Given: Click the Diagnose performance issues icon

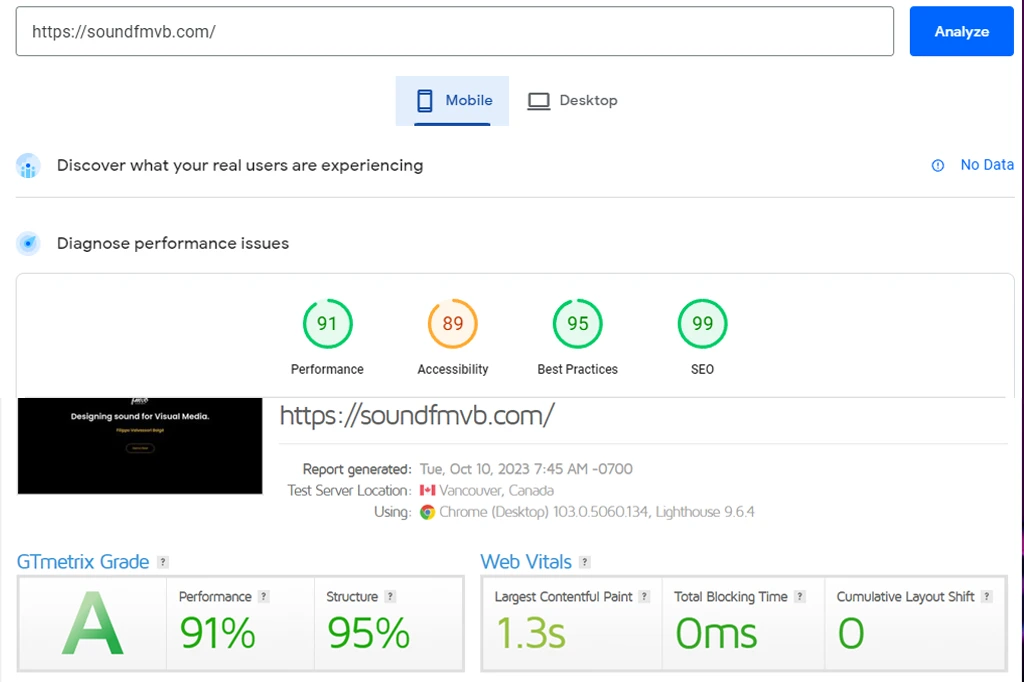Looking at the screenshot, I should tap(28, 243).
